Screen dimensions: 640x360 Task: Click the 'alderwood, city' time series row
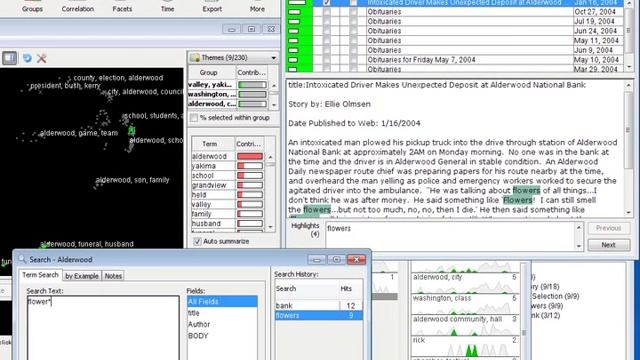[x=465, y=283]
